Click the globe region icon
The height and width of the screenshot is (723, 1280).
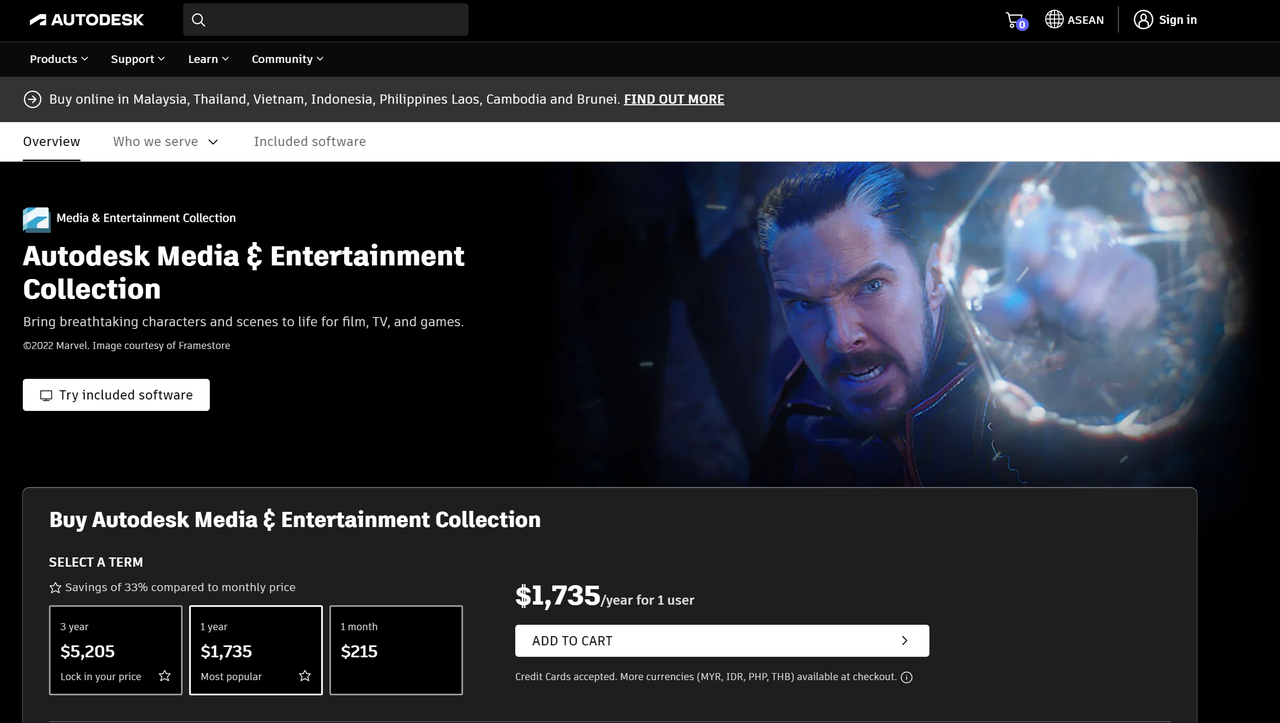[x=1054, y=20]
